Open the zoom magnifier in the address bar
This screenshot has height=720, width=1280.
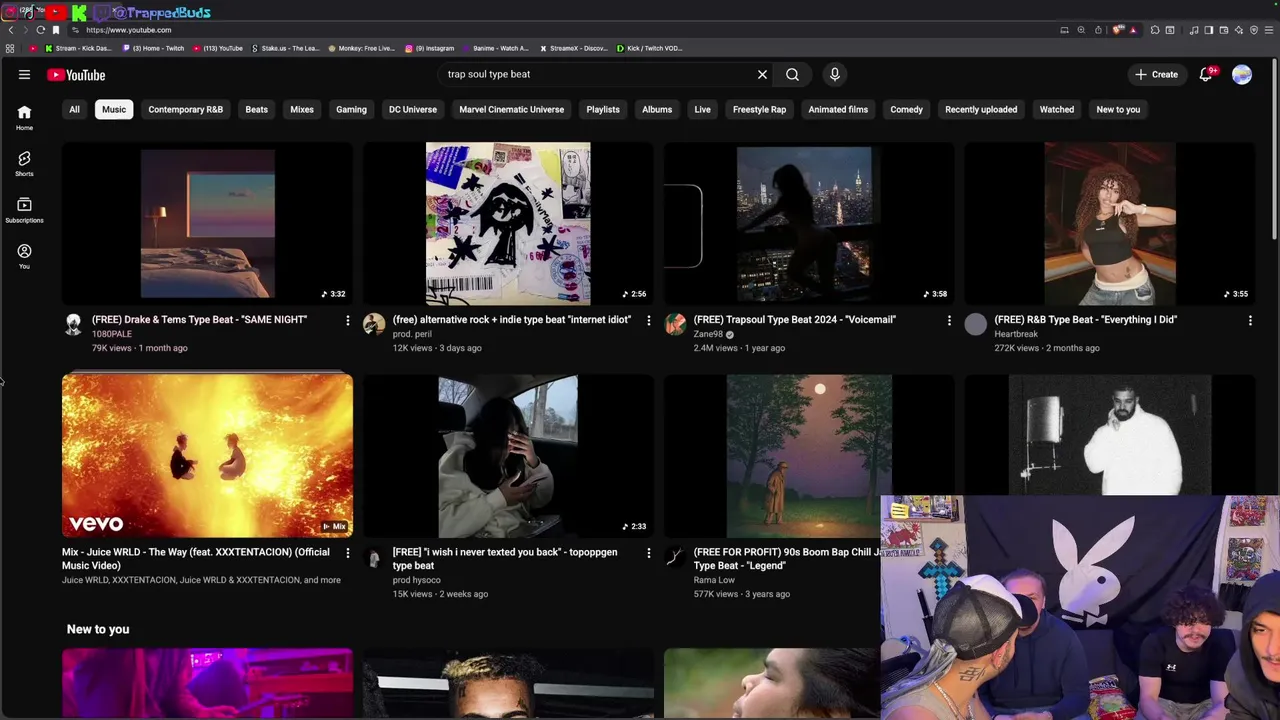tap(1081, 30)
